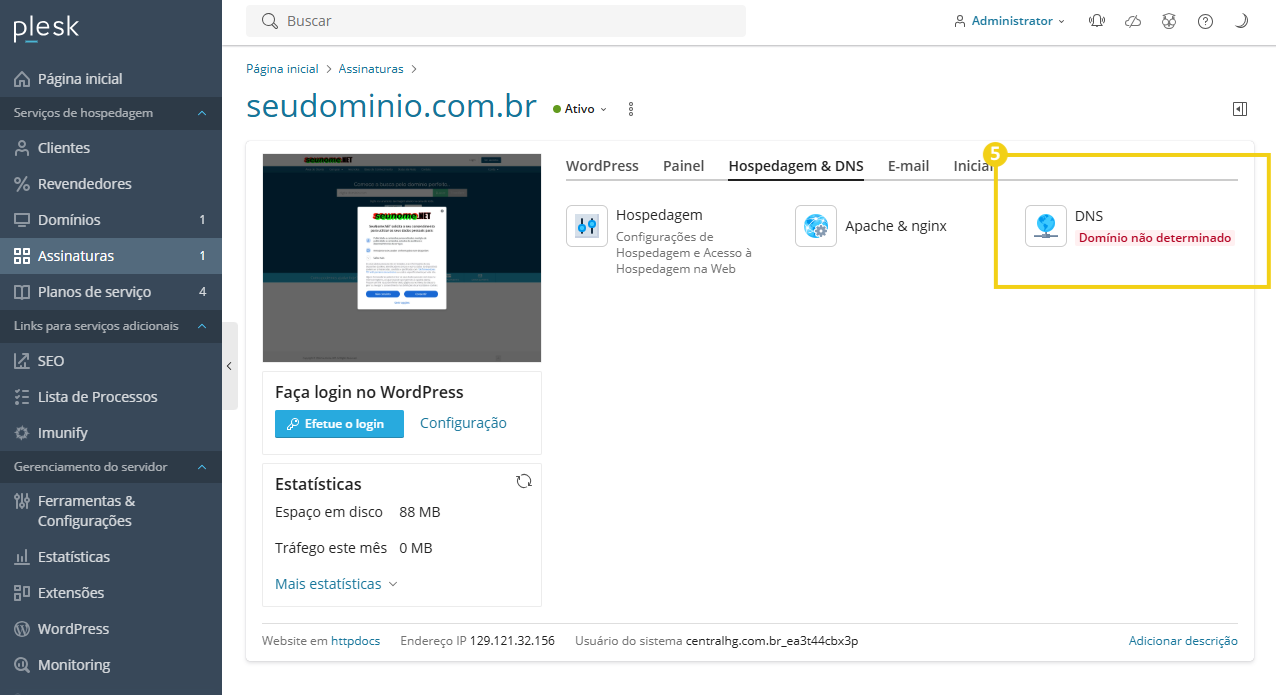
Task: Open the Administrator account dropdown
Action: coord(1010,20)
